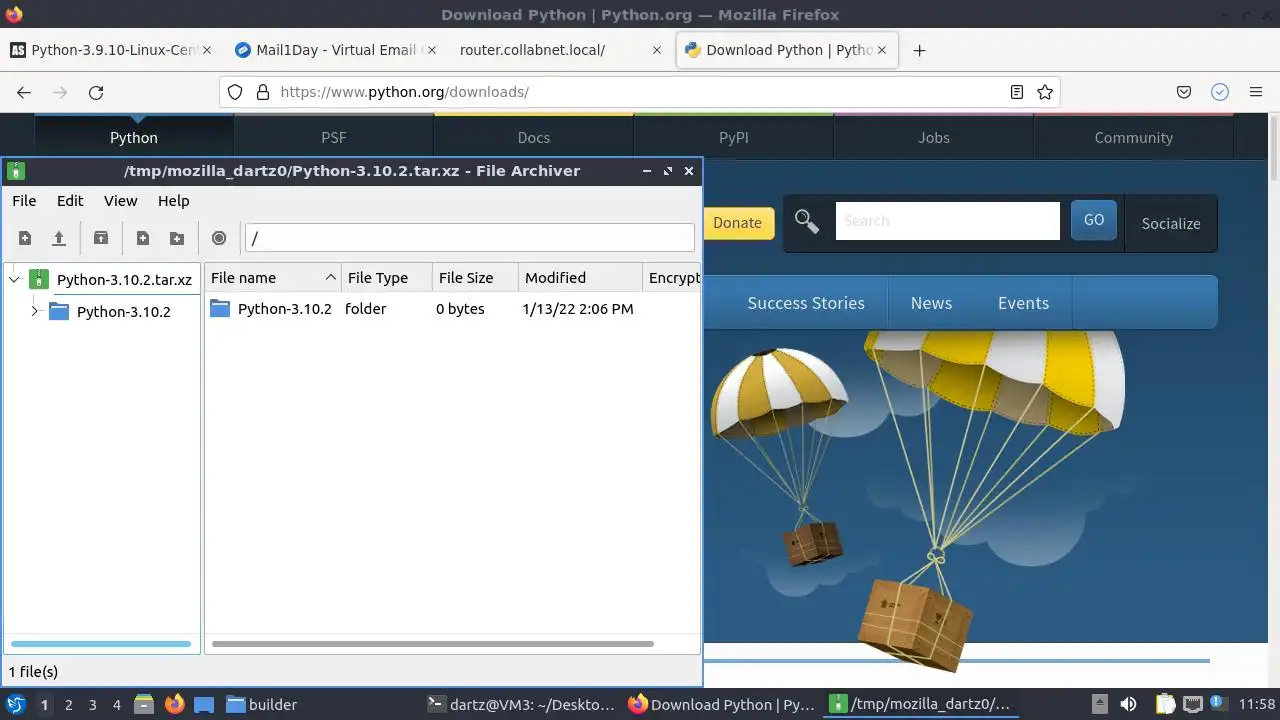Viewport: 1280px width, 720px height.
Task: Click the upward-arrow Open archive toolbar icon
Action: (x=59, y=238)
